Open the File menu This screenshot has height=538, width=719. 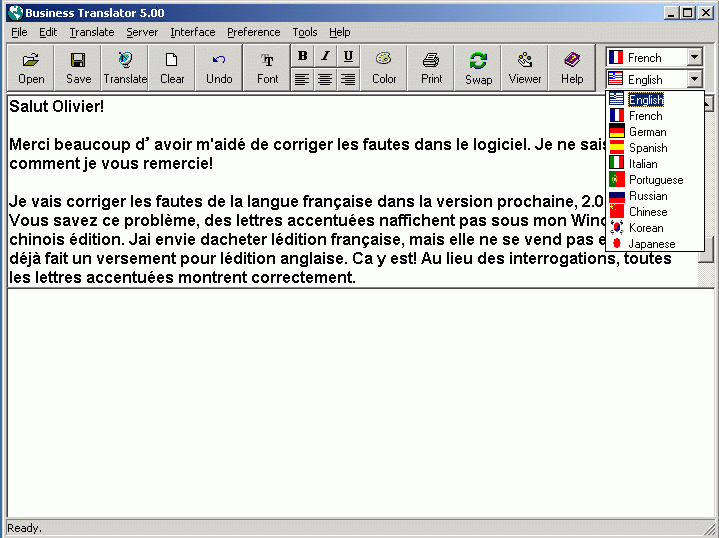coord(19,32)
